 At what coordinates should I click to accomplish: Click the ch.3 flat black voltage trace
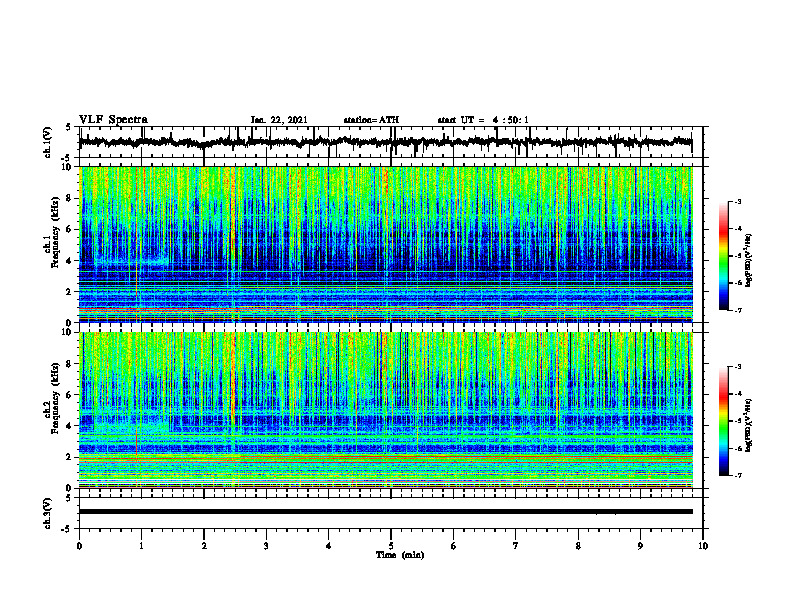point(385,512)
